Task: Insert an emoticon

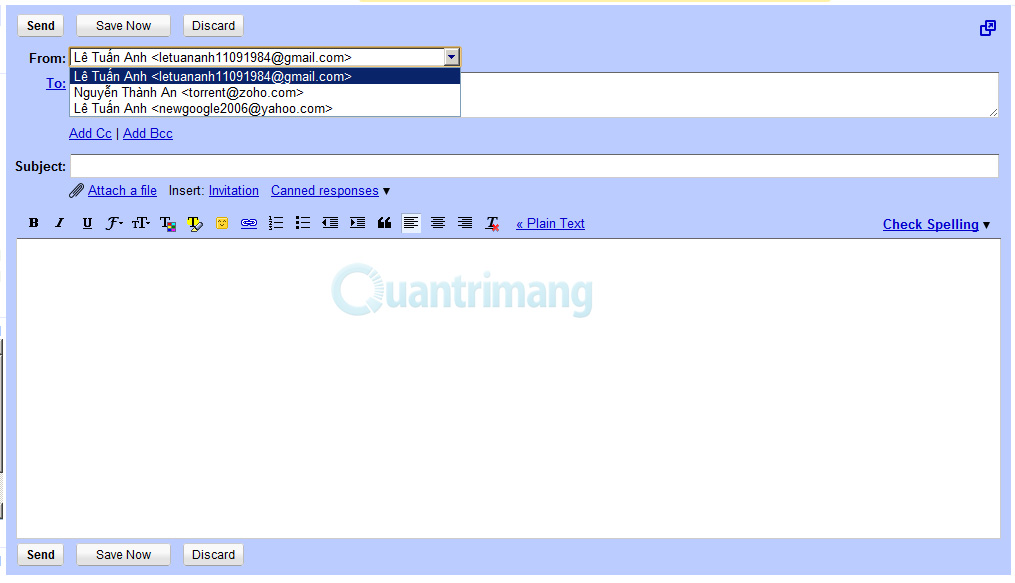Action: 222,223
